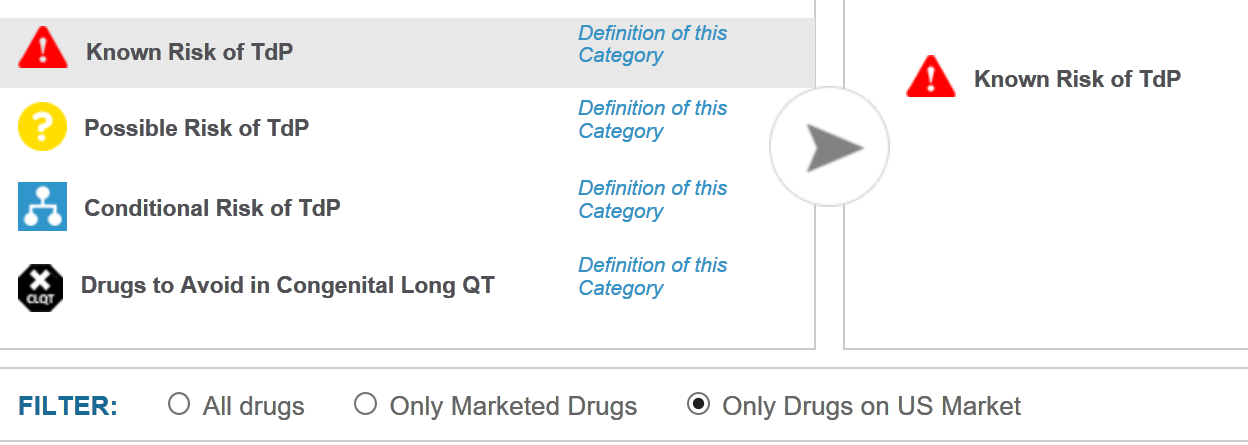Open definition link for Congenital Long QT
1248x445 pixels.
[x=653, y=276]
